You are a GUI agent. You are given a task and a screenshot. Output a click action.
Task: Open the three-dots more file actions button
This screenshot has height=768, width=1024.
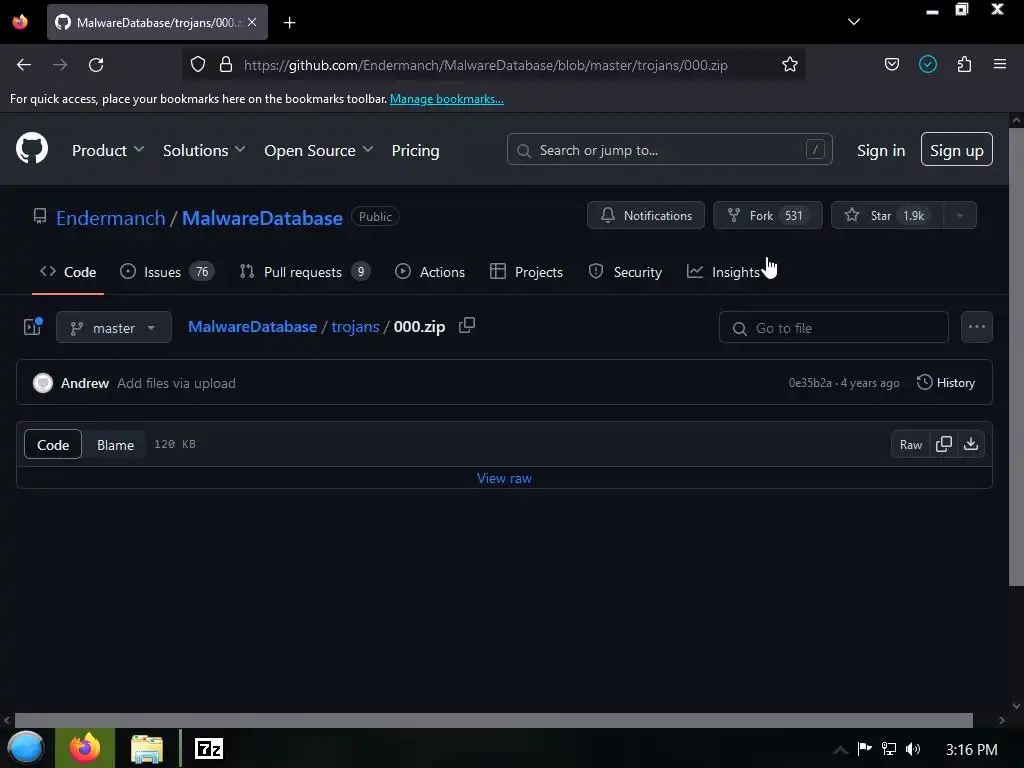(x=976, y=327)
